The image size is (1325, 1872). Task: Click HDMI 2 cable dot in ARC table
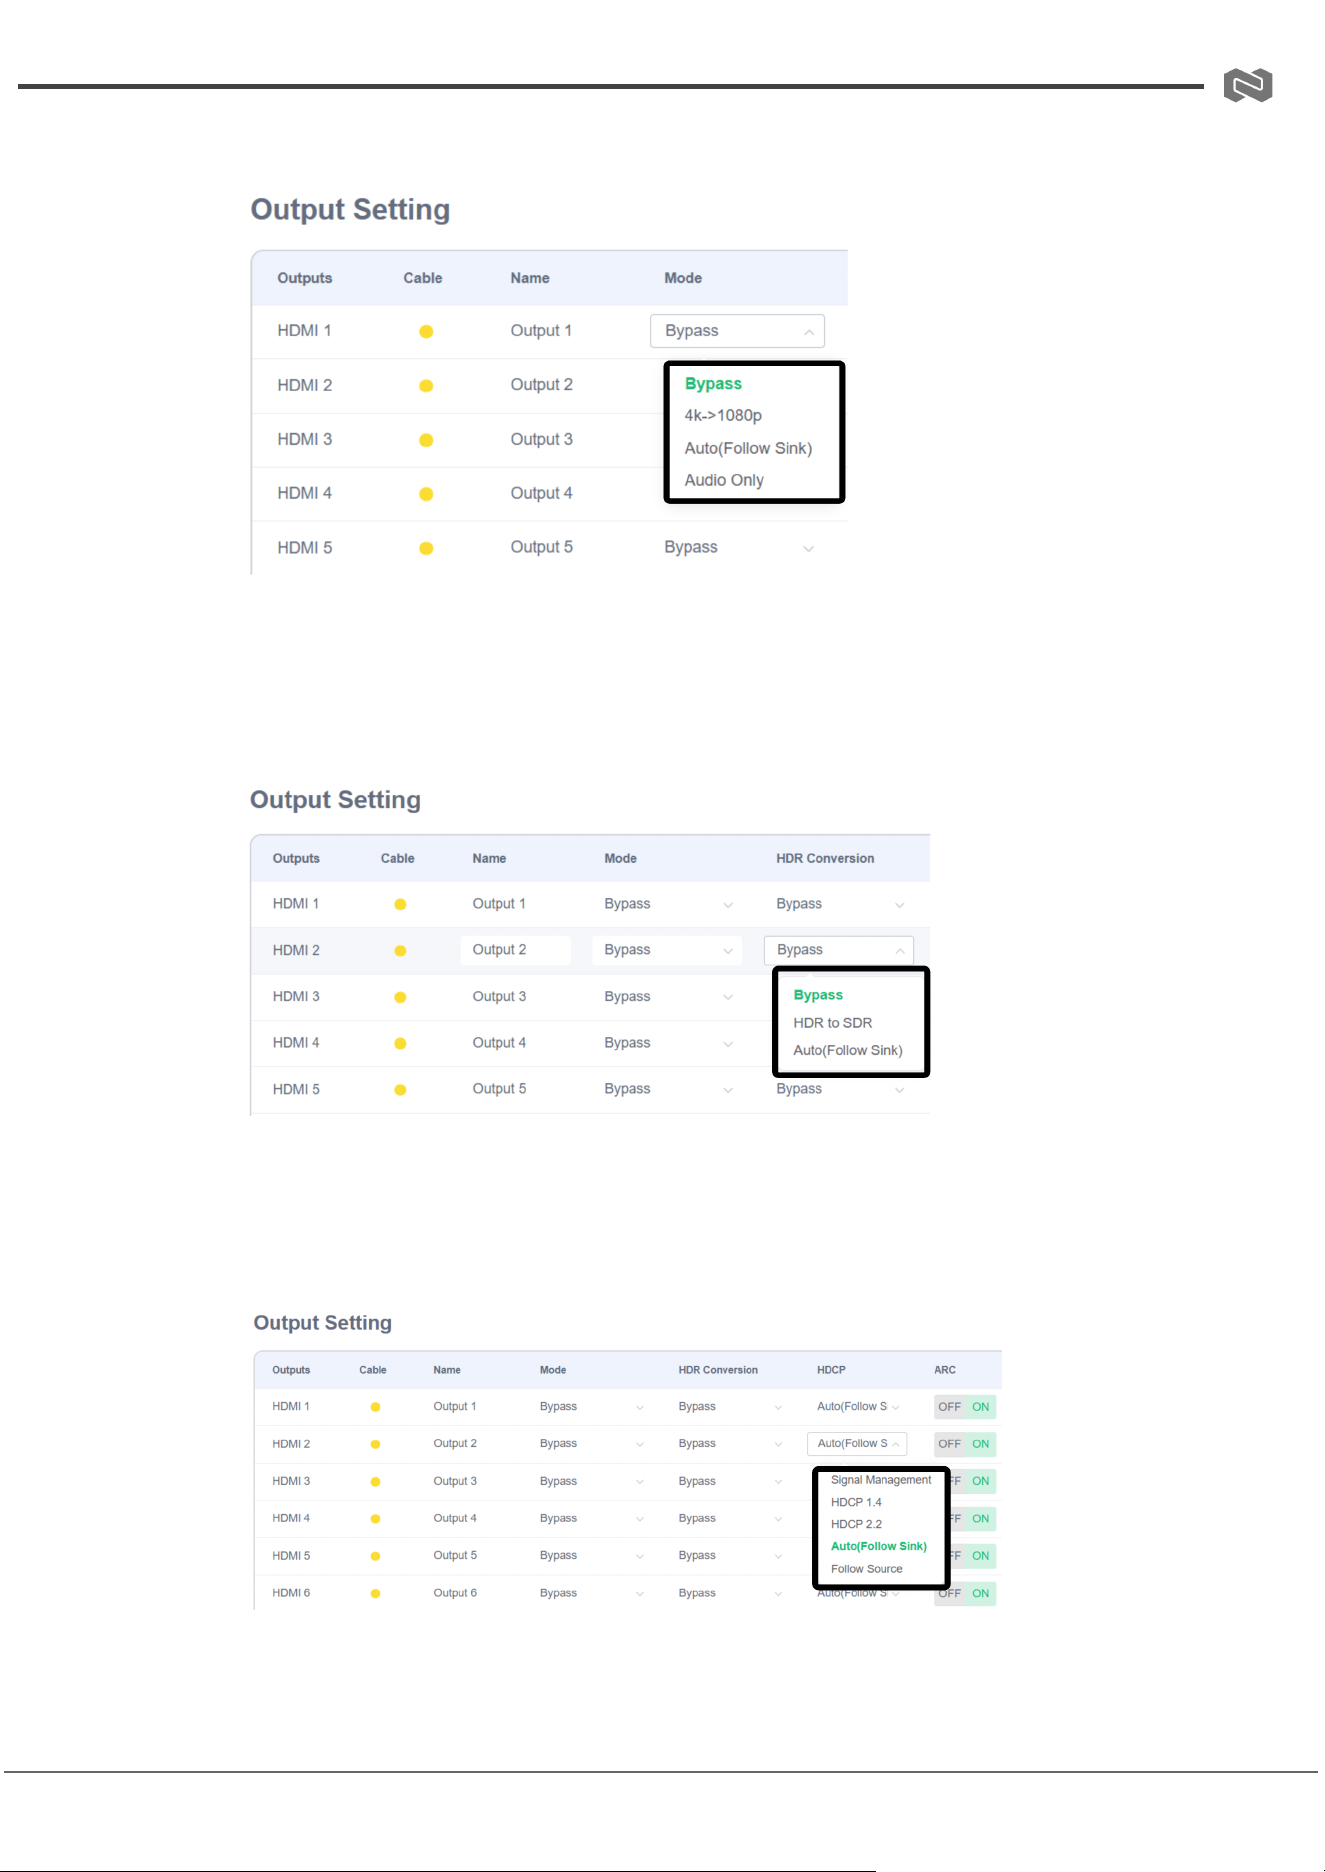coord(375,1444)
